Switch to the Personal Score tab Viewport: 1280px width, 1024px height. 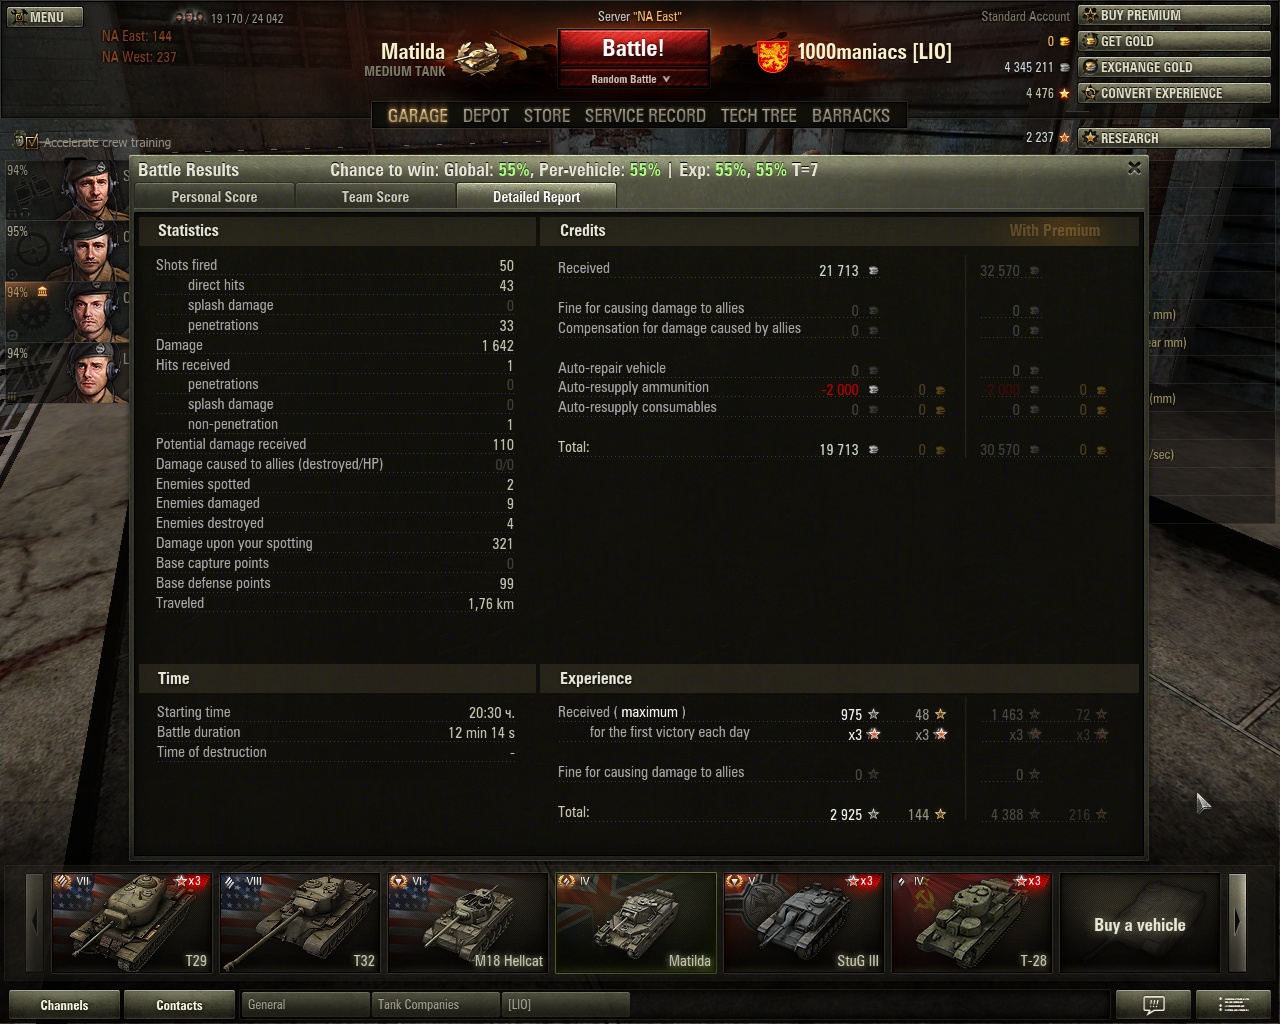[214, 197]
